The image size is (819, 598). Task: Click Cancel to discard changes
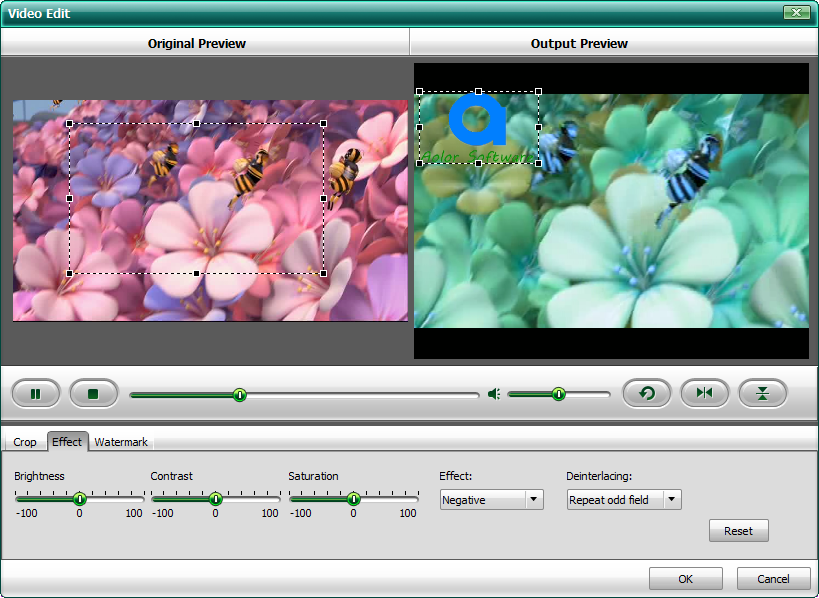[x=773, y=579]
